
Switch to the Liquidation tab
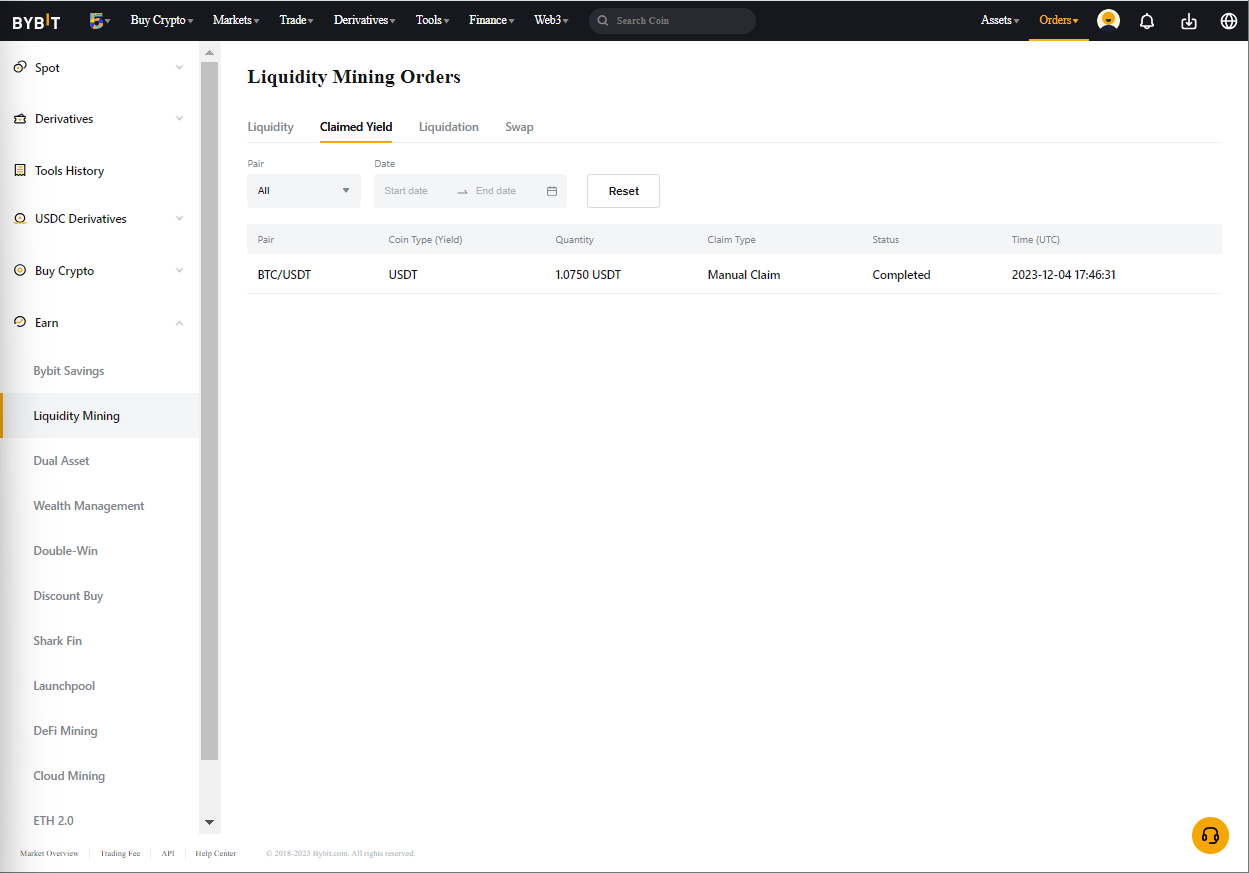click(x=448, y=127)
